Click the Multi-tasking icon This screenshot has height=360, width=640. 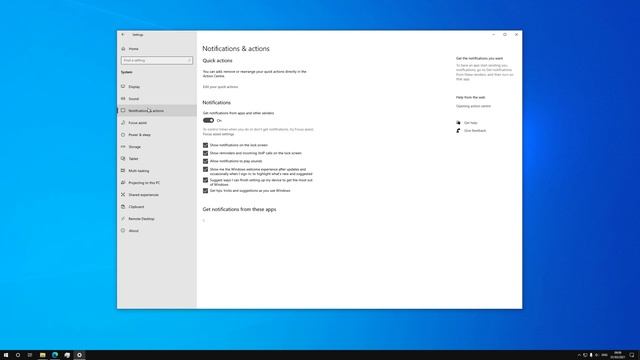123,171
